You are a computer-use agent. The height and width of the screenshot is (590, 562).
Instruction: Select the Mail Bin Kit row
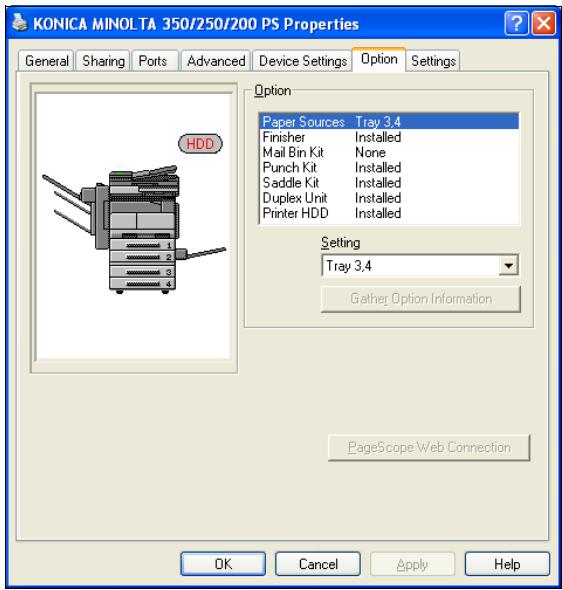tap(389, 152)
